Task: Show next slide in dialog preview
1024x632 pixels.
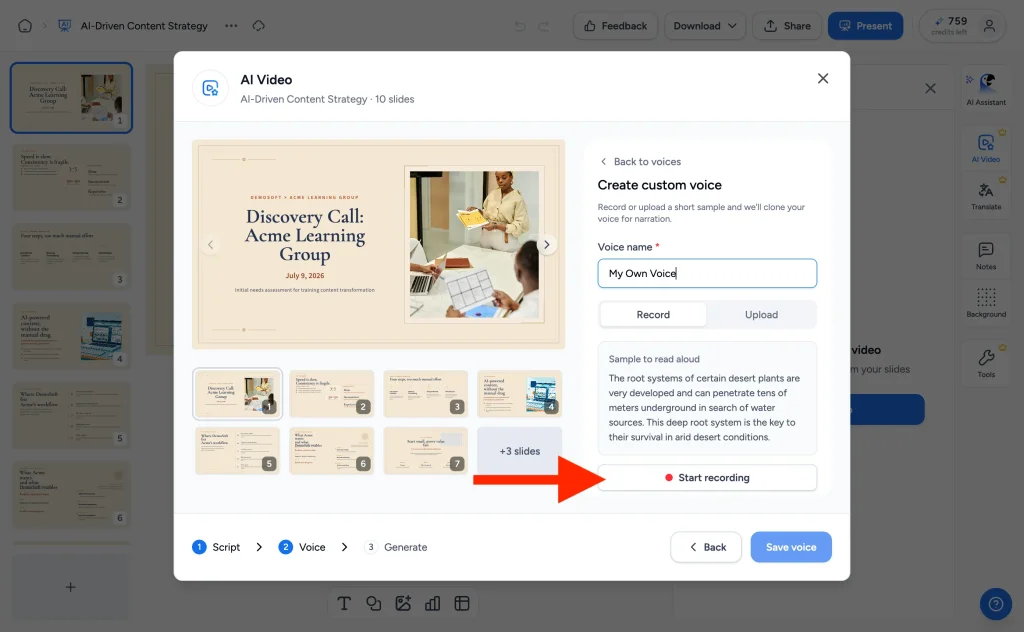Action: 547,245
